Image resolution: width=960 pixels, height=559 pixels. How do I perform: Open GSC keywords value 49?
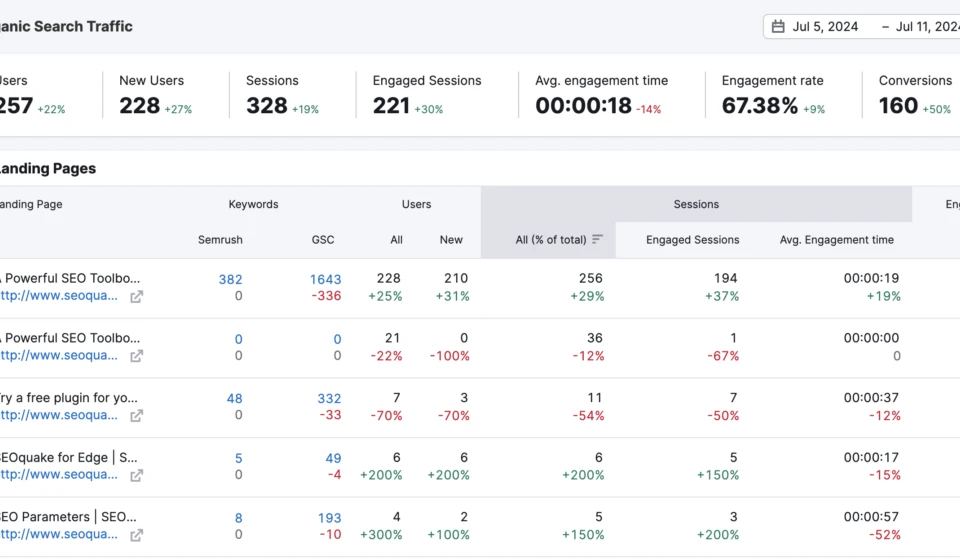pos(333,459)
